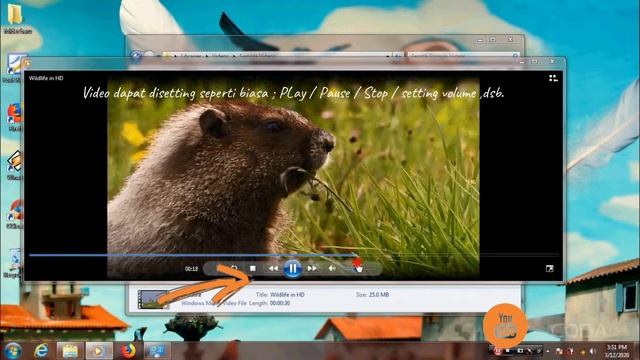
Task: Click the Action Center flag icon
Action: [559, 351]
